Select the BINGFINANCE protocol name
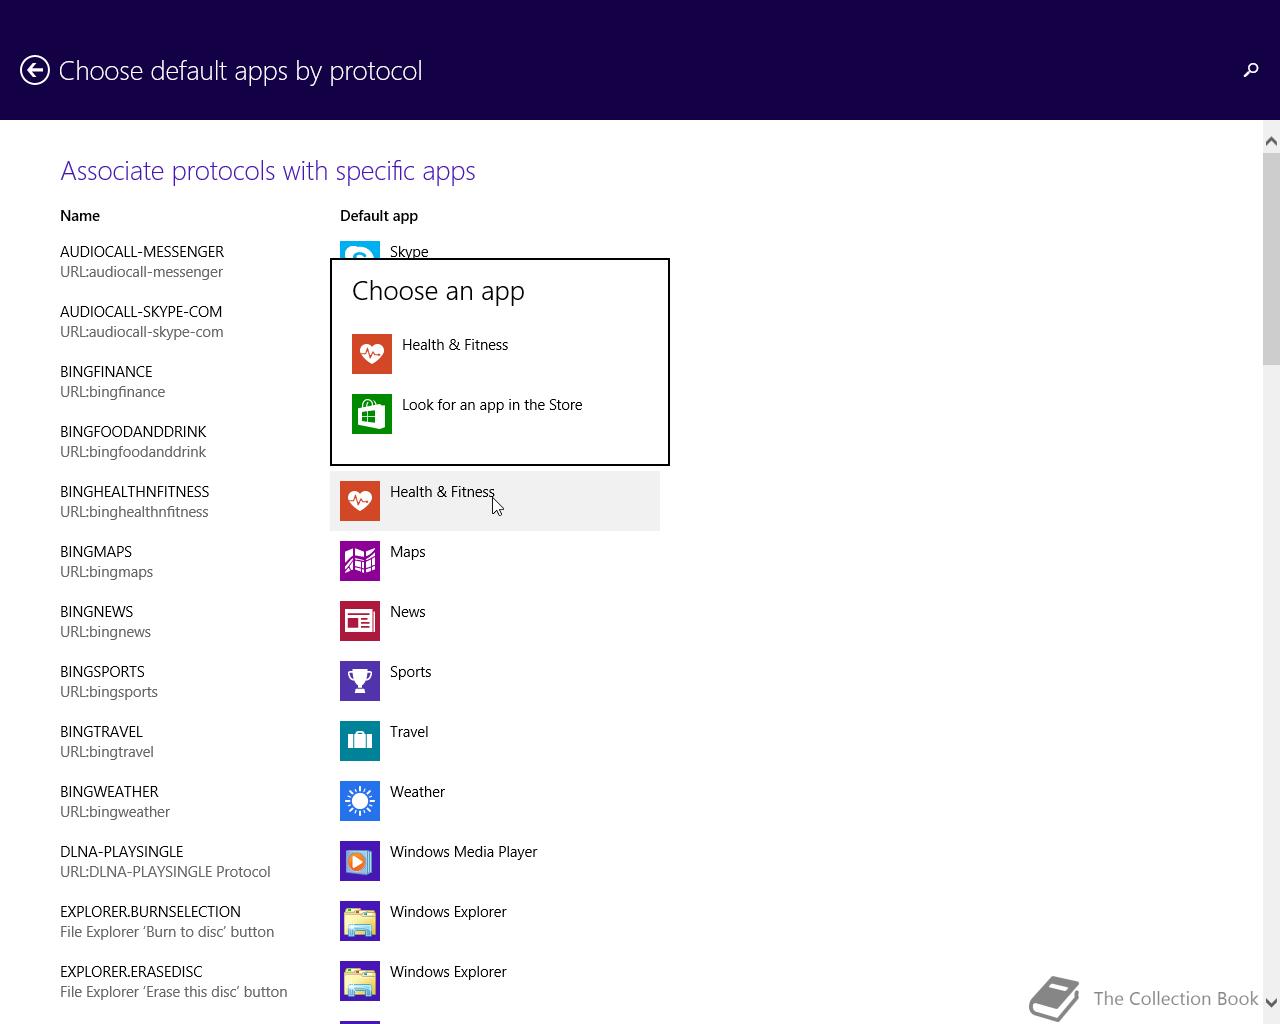The width and height of the screenshot is (1280, 1024). pos(106,372)
